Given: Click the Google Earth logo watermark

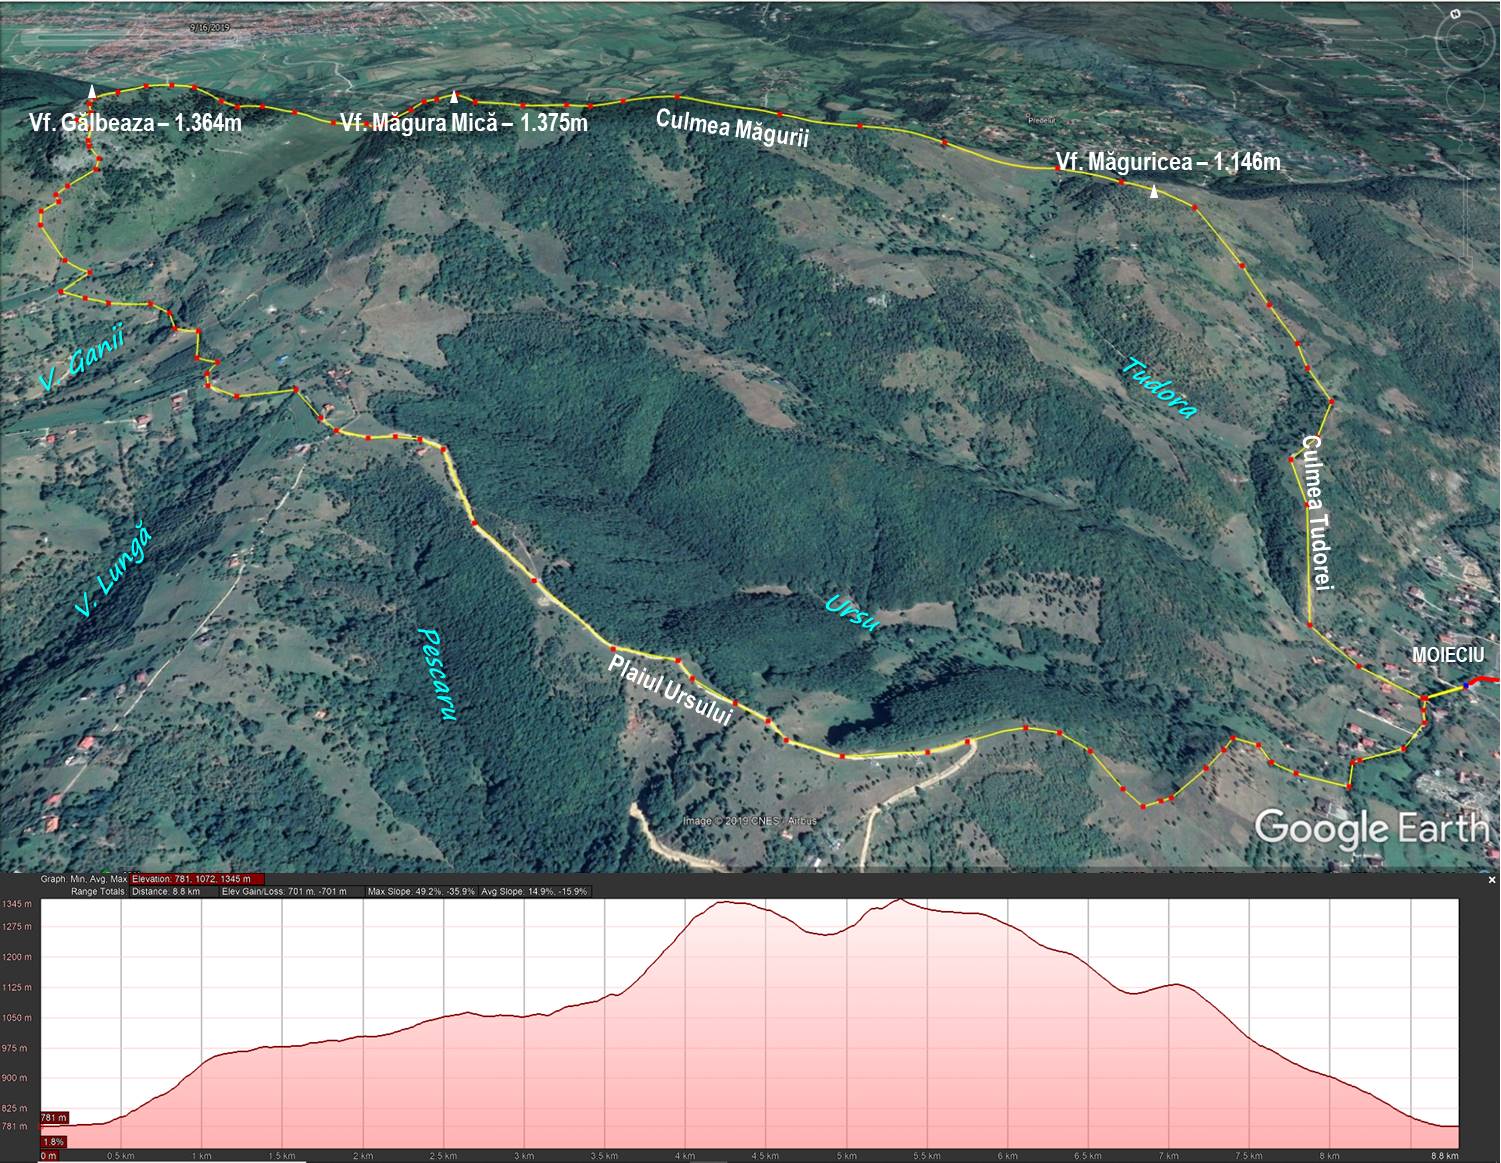Looking at the screenshot, I should (1371, 829).
